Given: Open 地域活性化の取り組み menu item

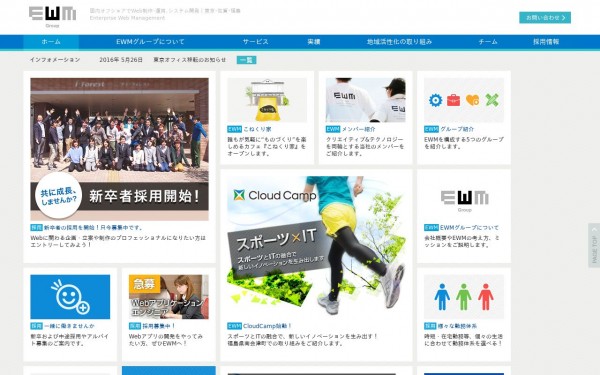Looking at the screenshot, I should click(x=399, y=42).
